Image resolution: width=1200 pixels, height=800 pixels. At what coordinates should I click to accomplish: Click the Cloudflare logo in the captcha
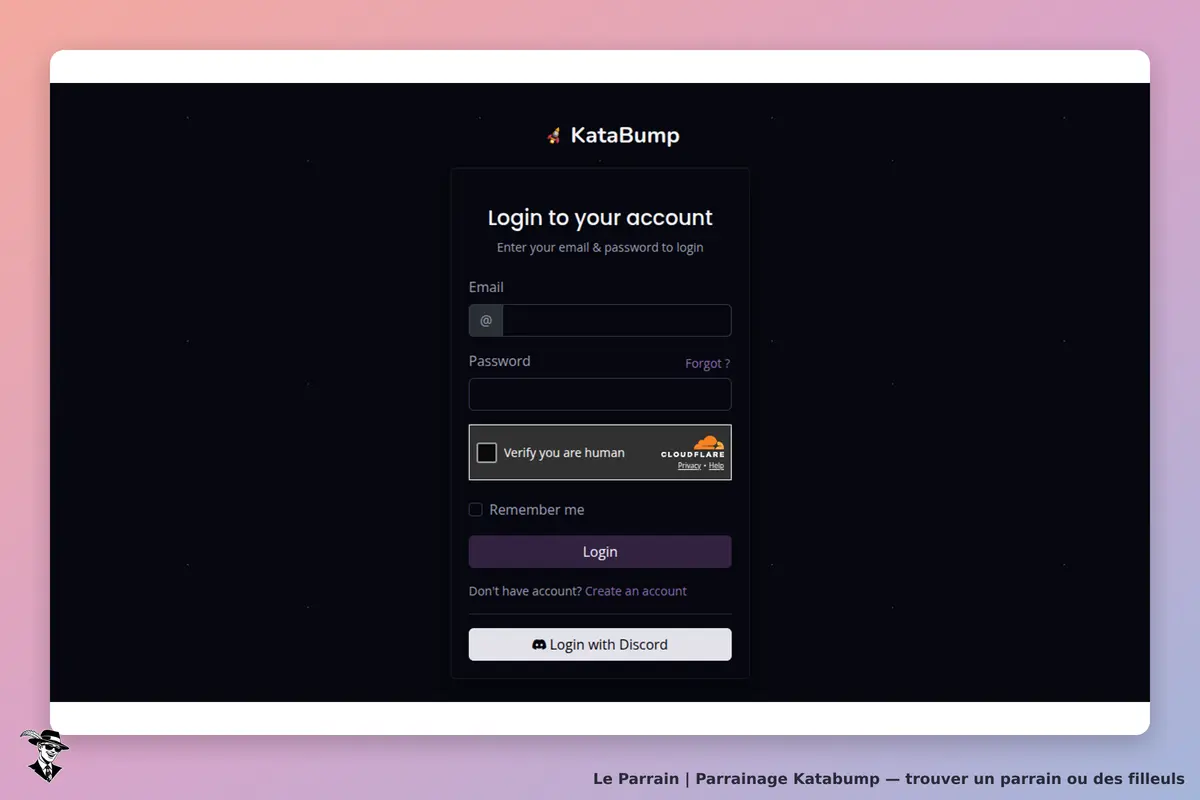point(693,447)
